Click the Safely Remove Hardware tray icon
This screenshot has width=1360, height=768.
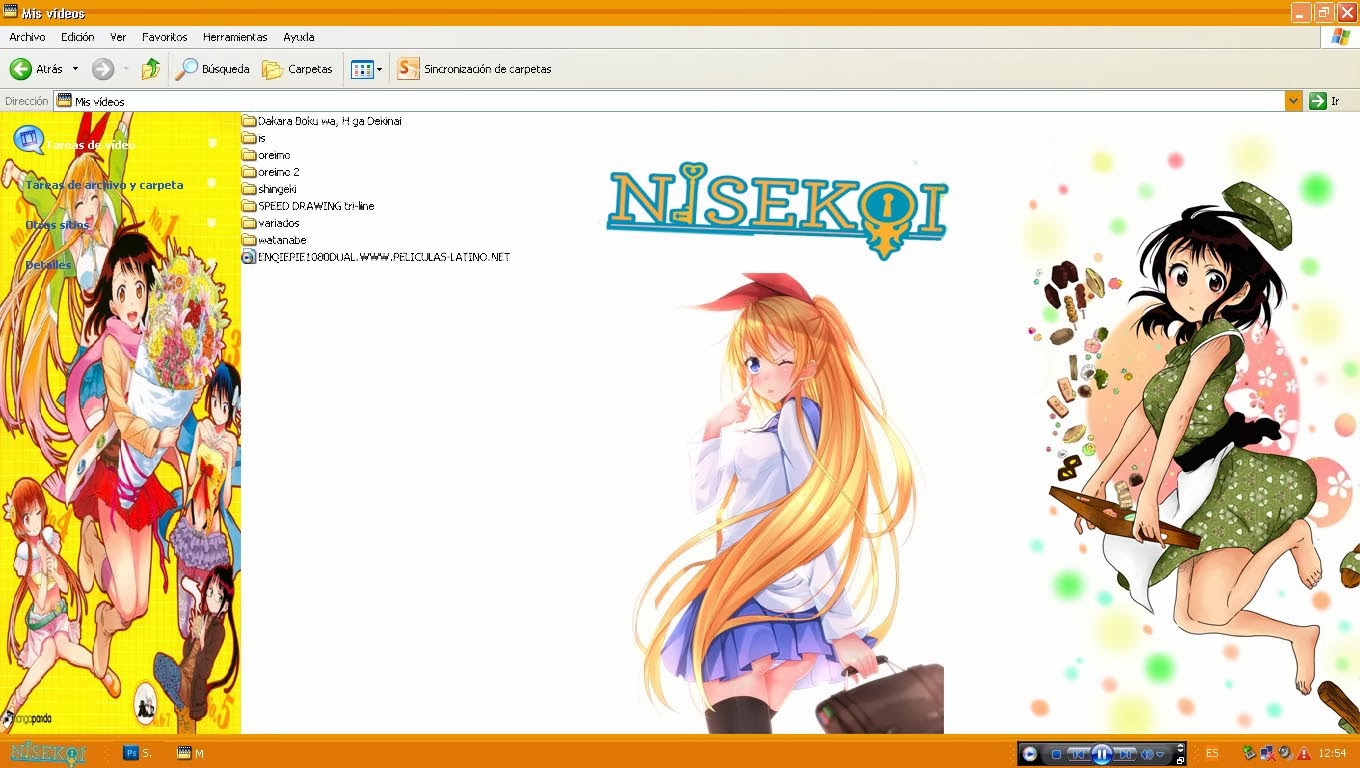(1249, 753)
